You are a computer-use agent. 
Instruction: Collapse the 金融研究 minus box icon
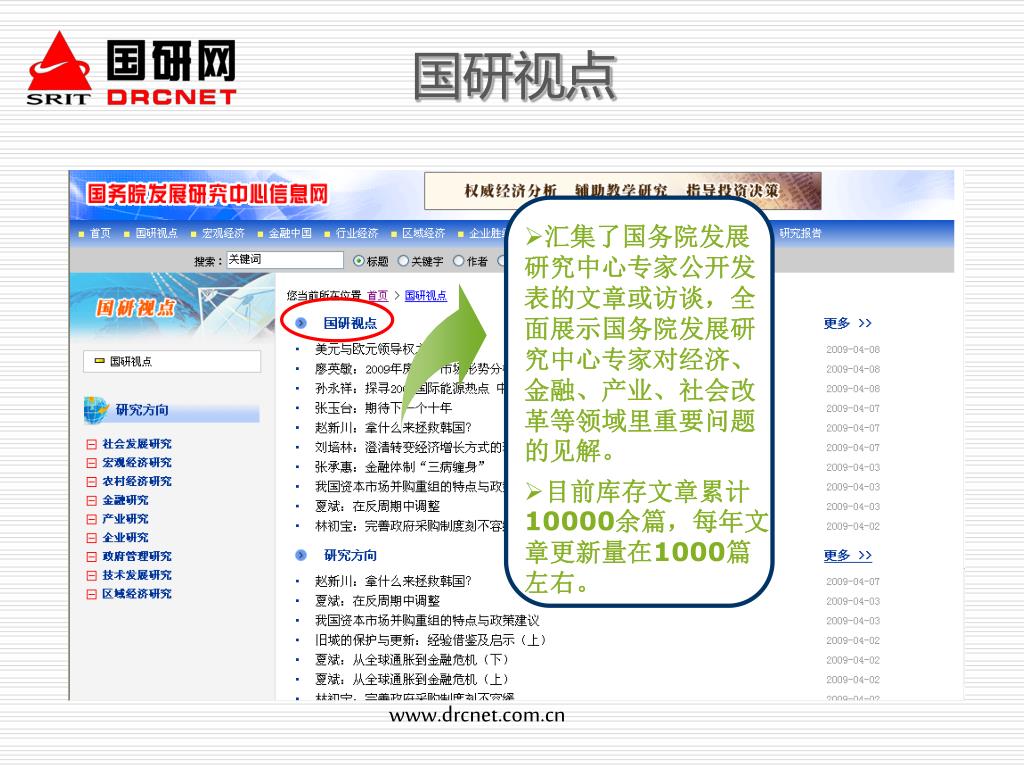tap(91, 501)
